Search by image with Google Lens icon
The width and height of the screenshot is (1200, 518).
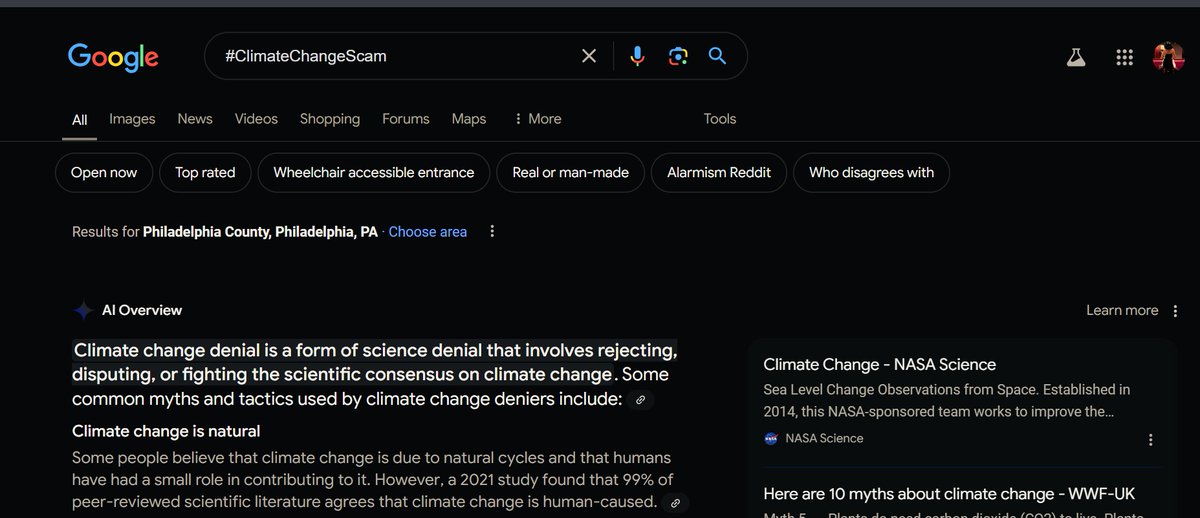678,56
